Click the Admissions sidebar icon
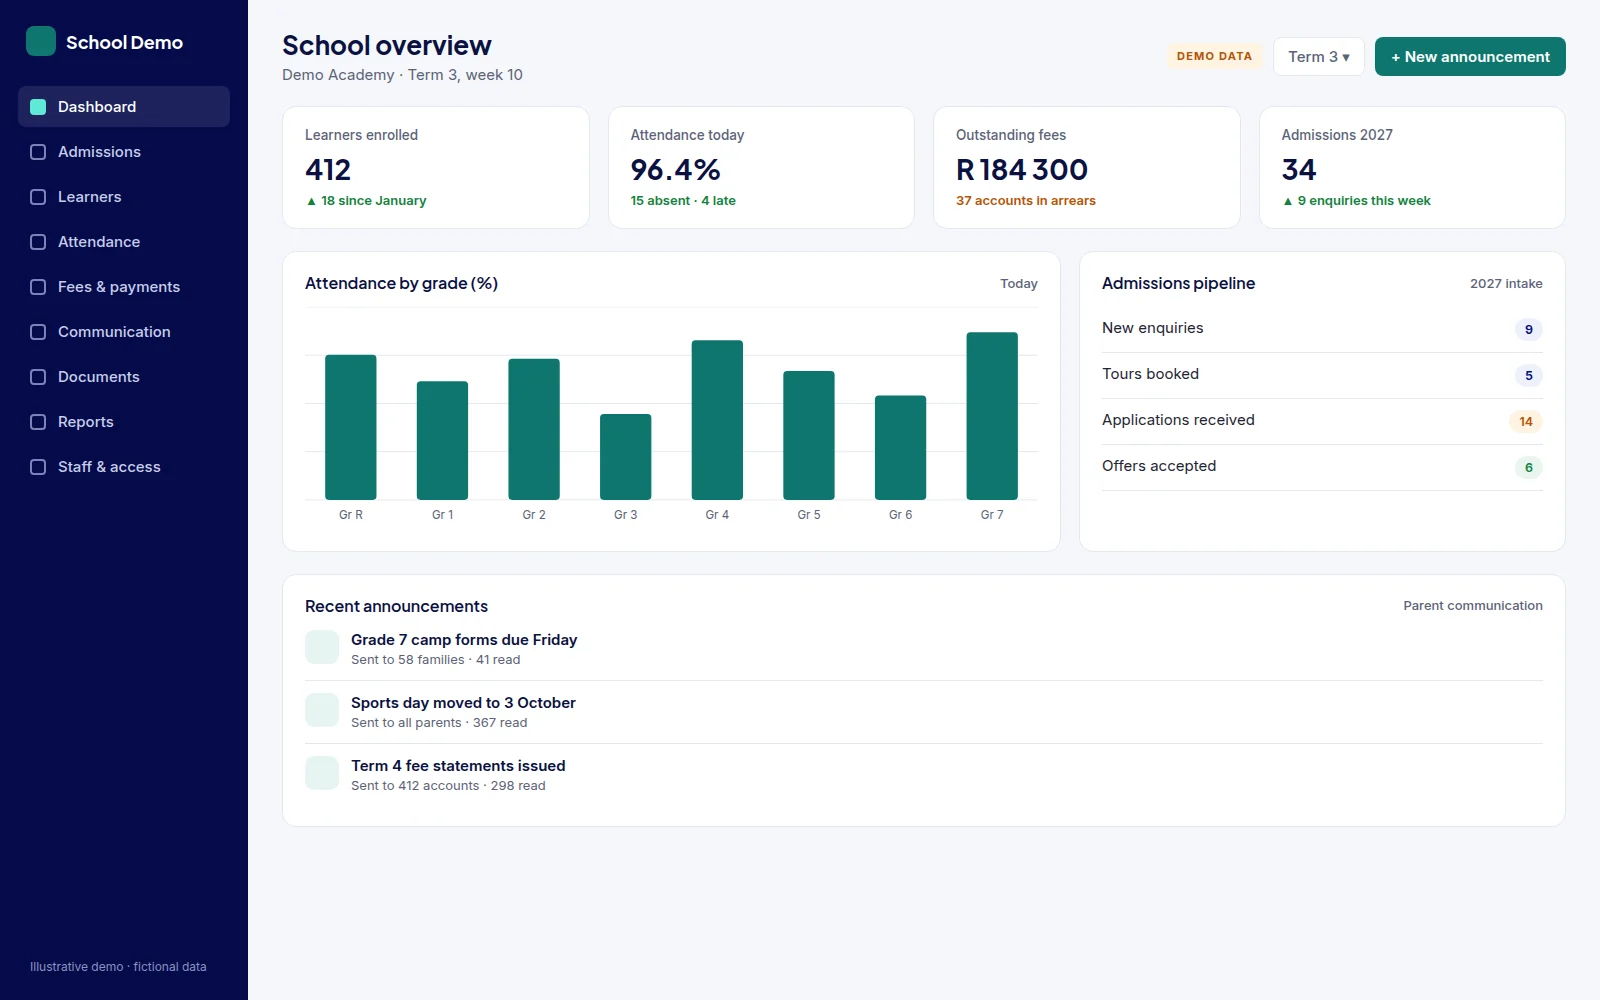The width and height of the screenshot is (1600, 1000). 38,152
